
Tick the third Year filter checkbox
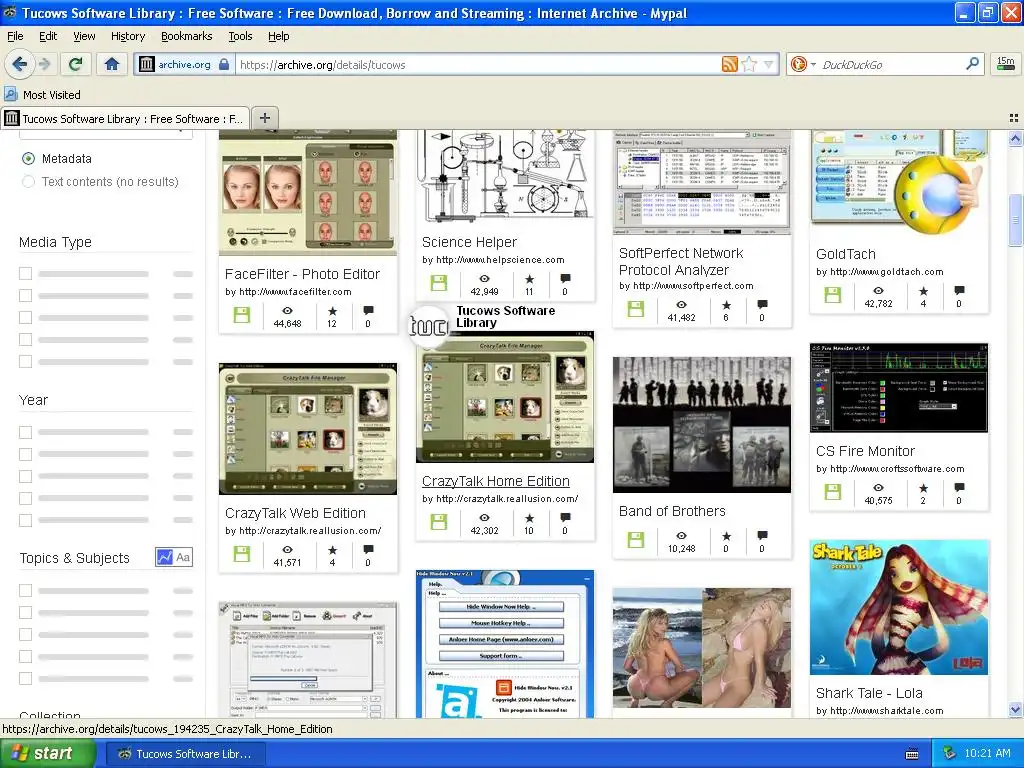(x=25, y=476)
